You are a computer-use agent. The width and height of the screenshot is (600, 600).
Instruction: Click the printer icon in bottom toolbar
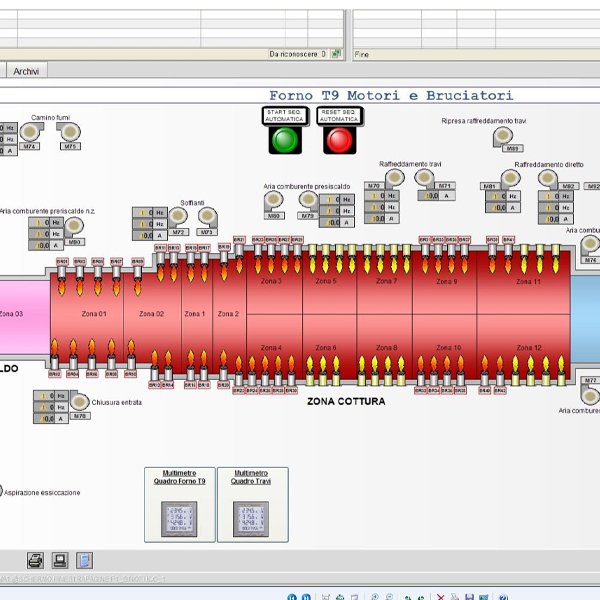click(35, 560)
